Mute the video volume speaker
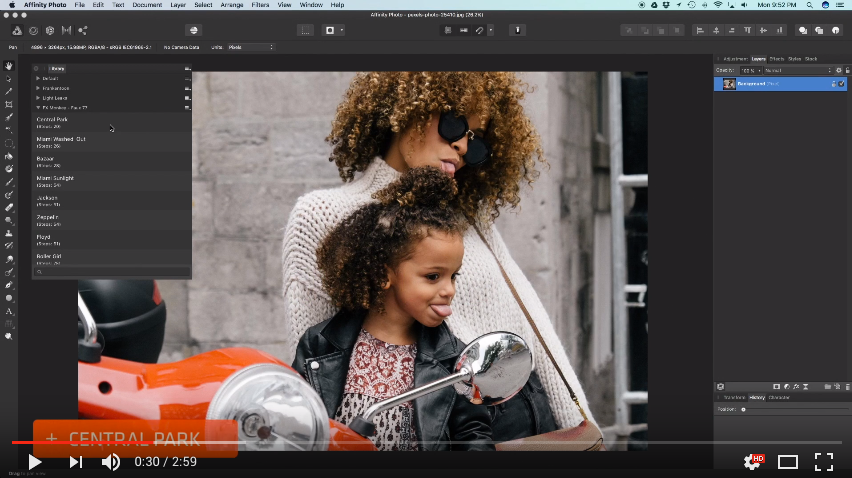852x478 pixels. point(111,461)
